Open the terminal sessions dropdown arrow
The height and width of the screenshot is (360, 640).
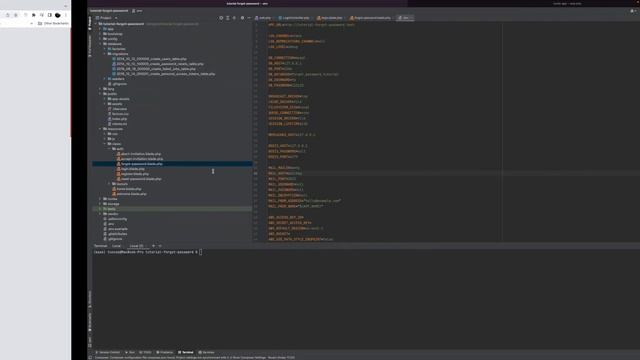160,246
